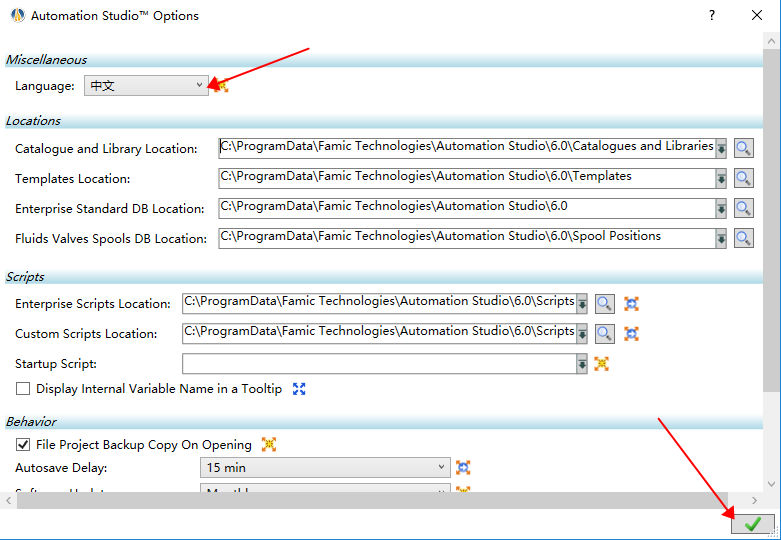Click the vertical scrollbar up arrow
The height and width of the screenshot is (540, 781).
tap(772, 41)
